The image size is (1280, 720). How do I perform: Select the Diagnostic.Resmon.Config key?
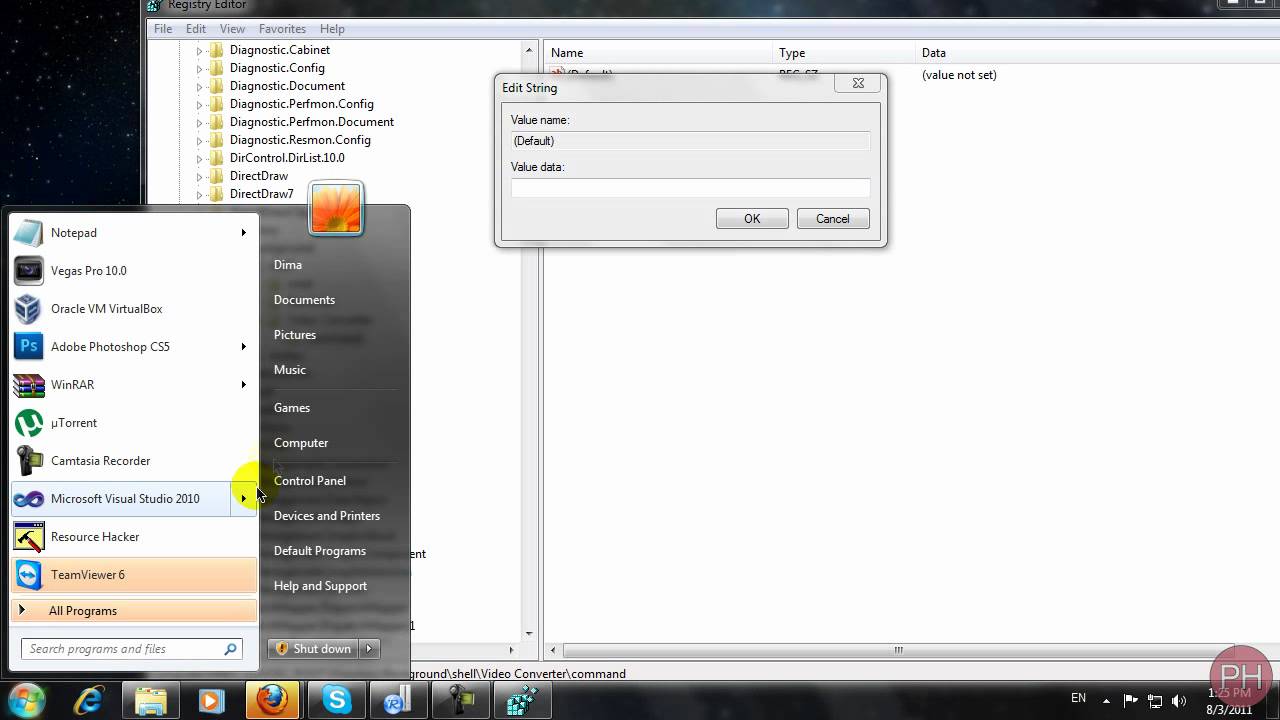[x=300, y=140]
